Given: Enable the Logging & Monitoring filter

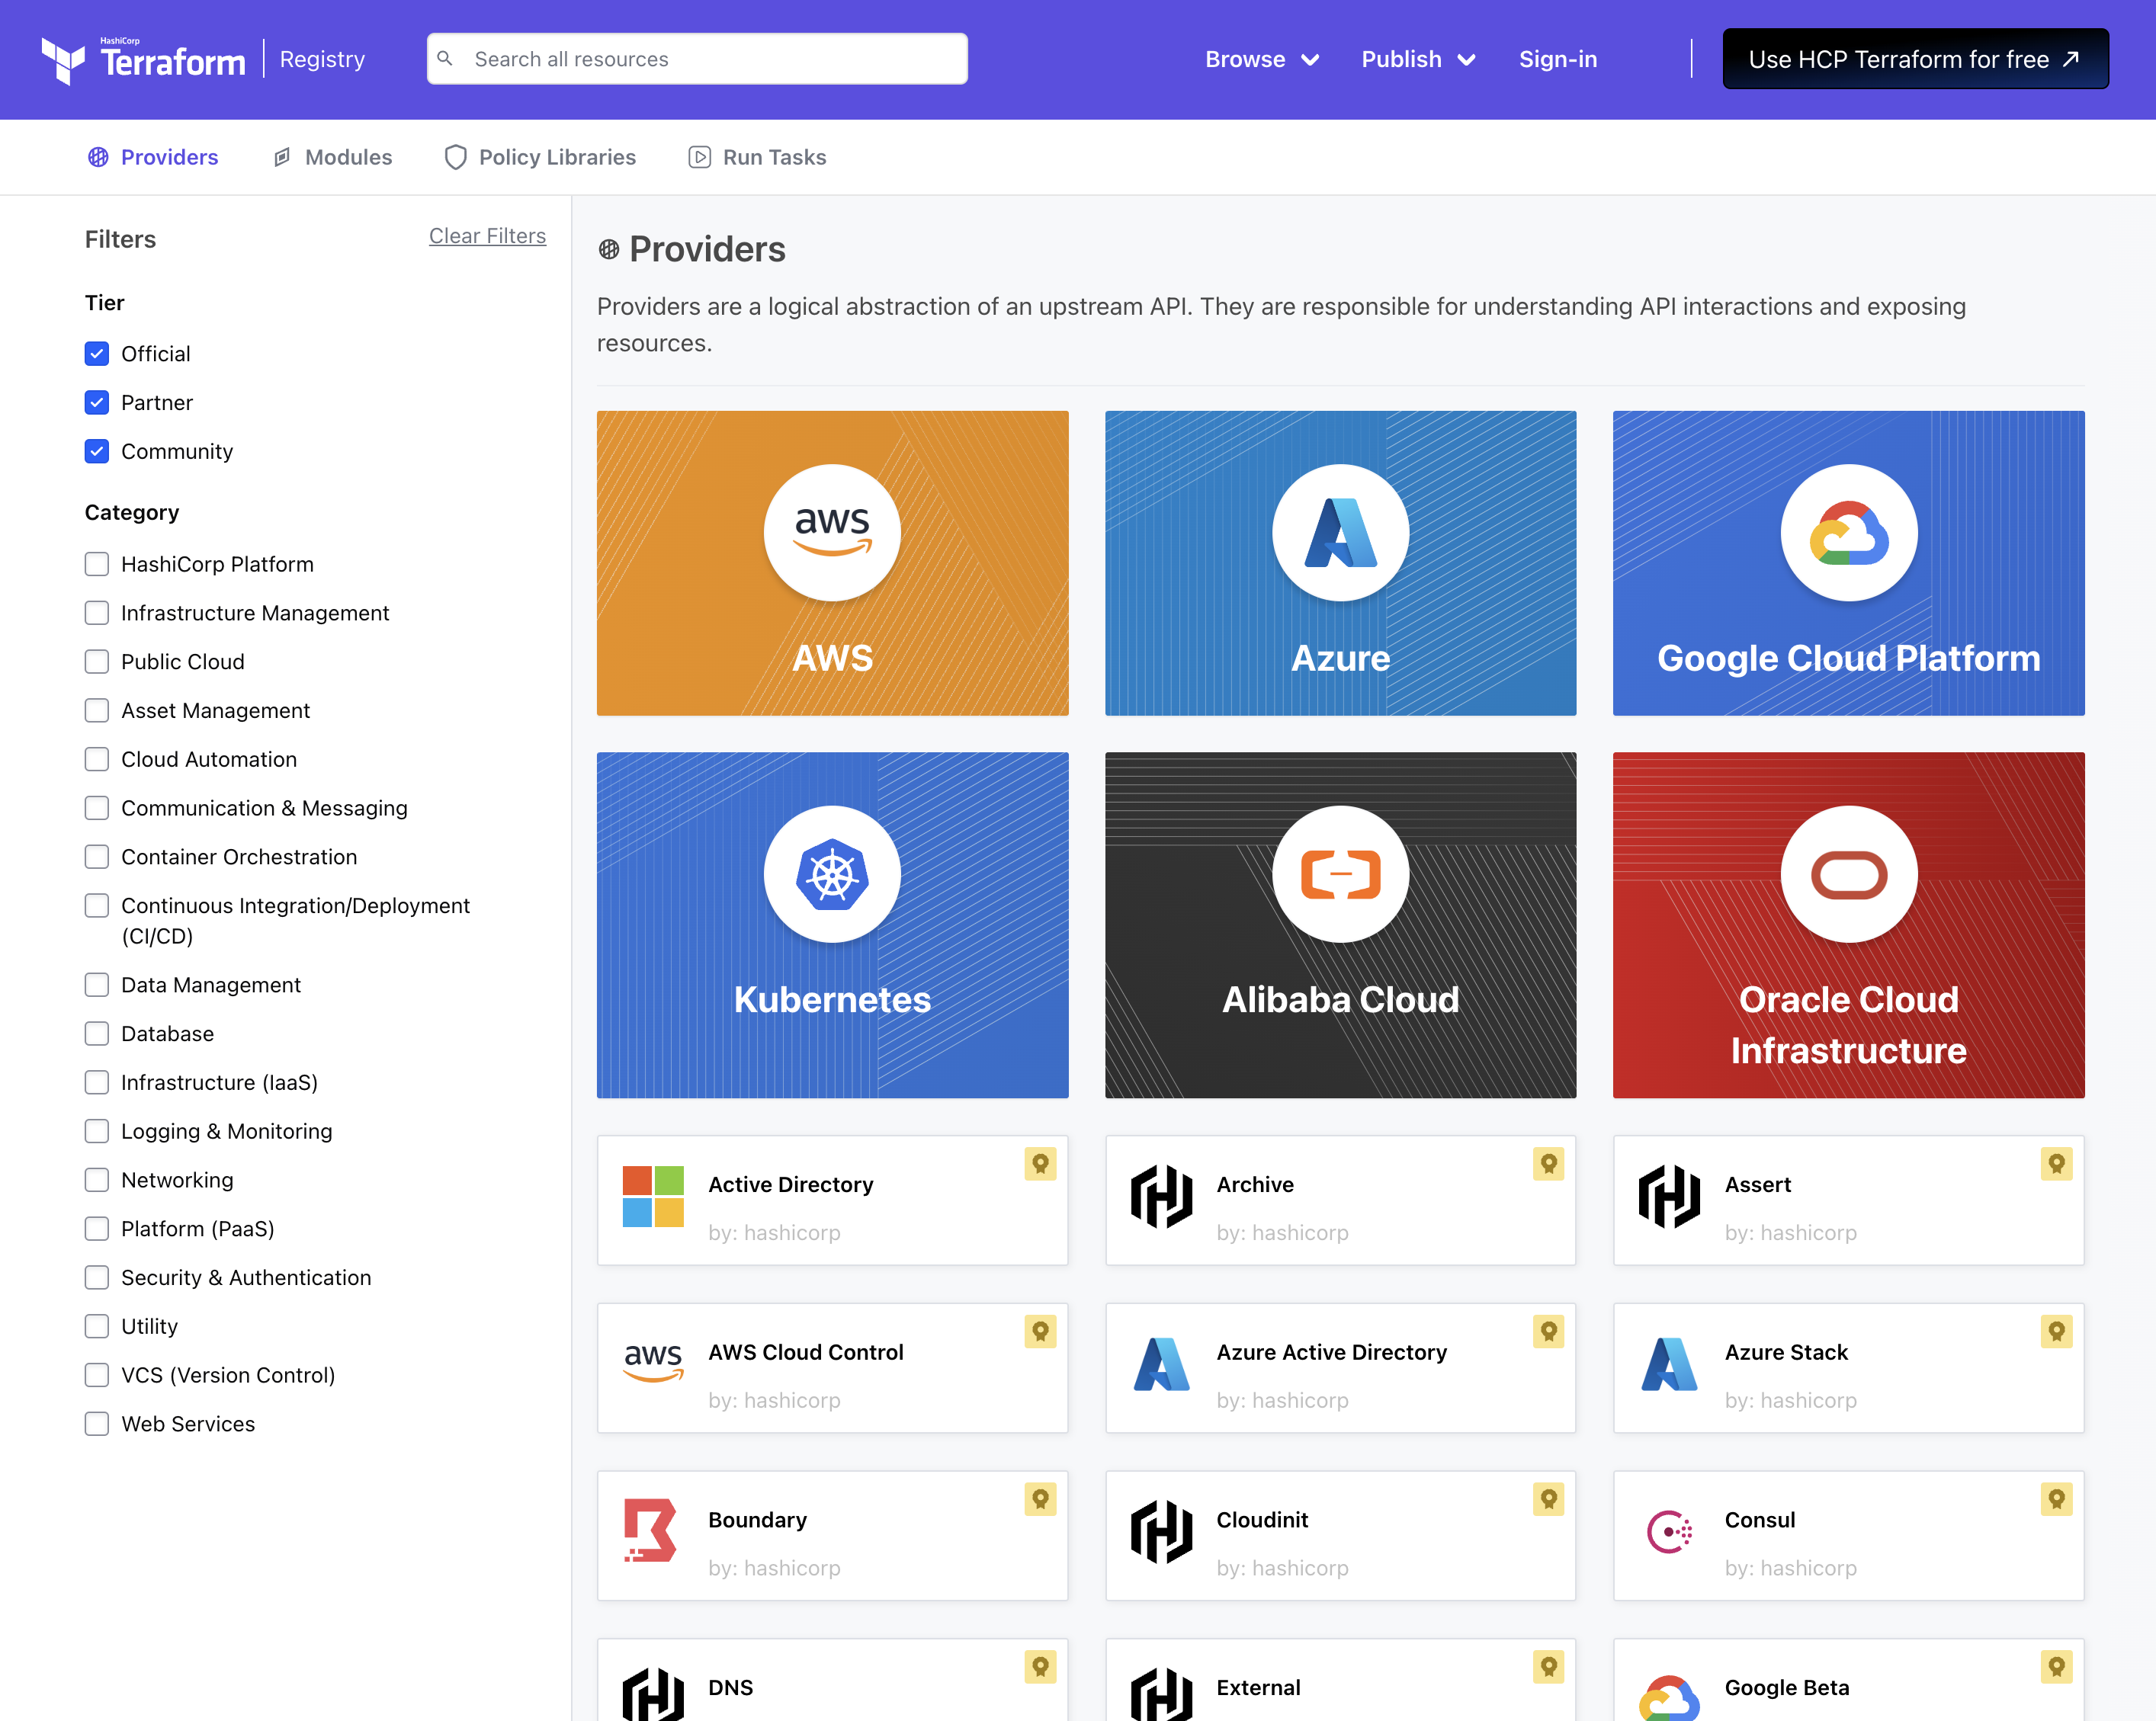Looking at the screenshot, I should [97, 1132].
